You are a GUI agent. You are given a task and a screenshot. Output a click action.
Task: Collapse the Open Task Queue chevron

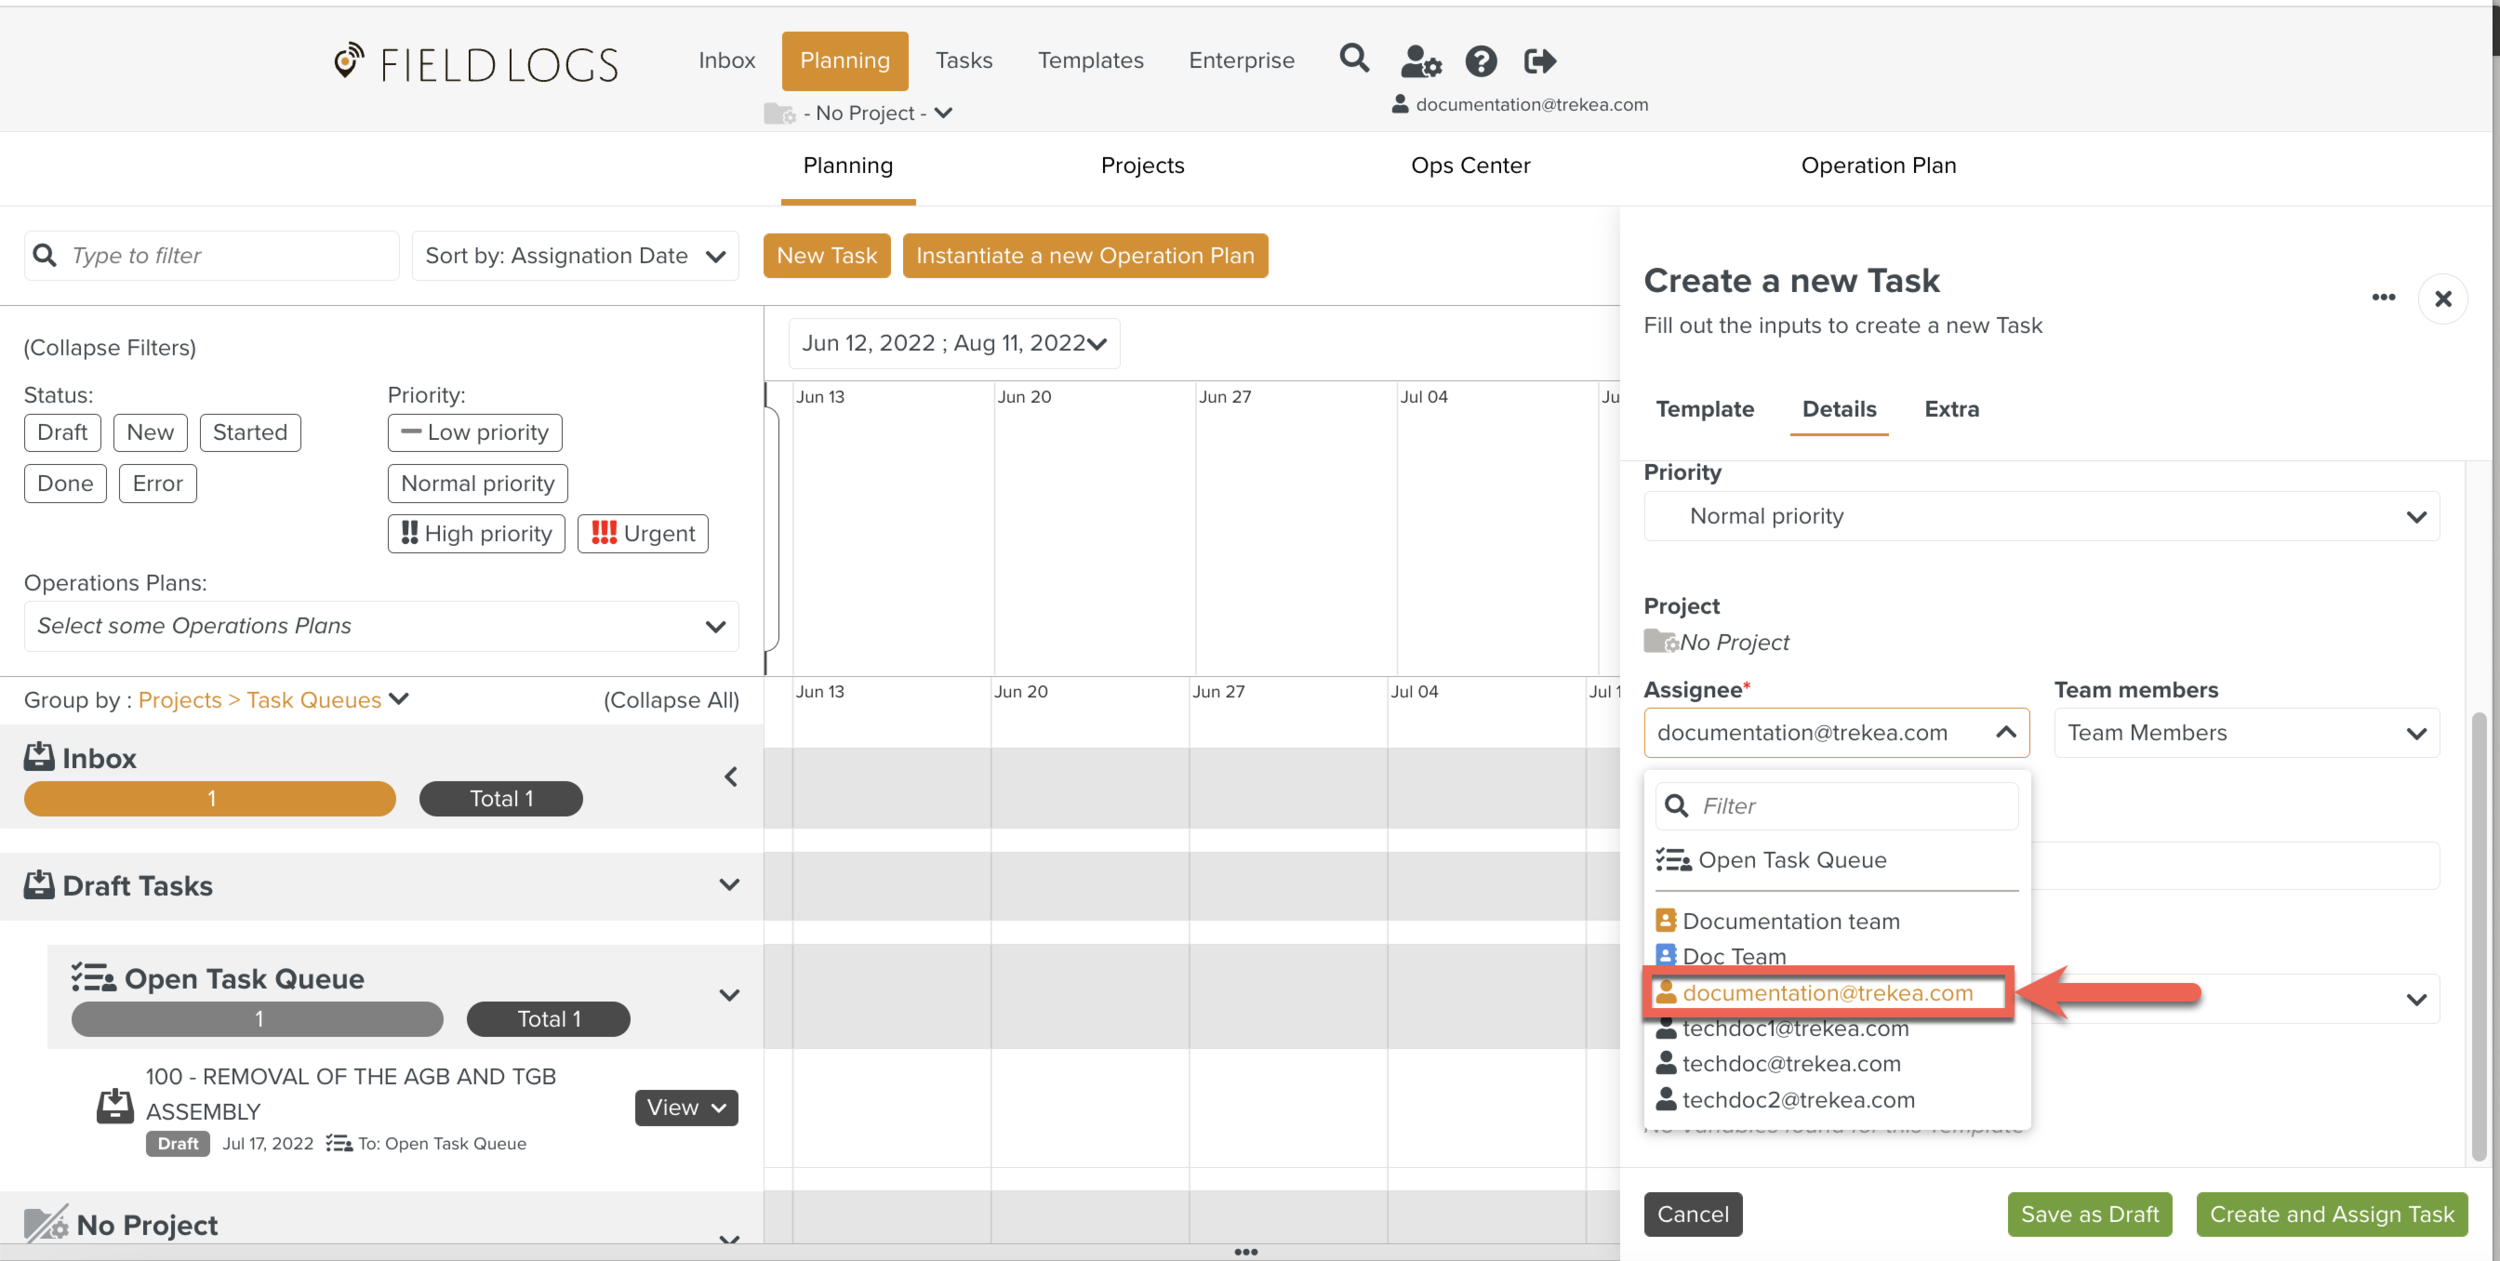coord(730,995)
